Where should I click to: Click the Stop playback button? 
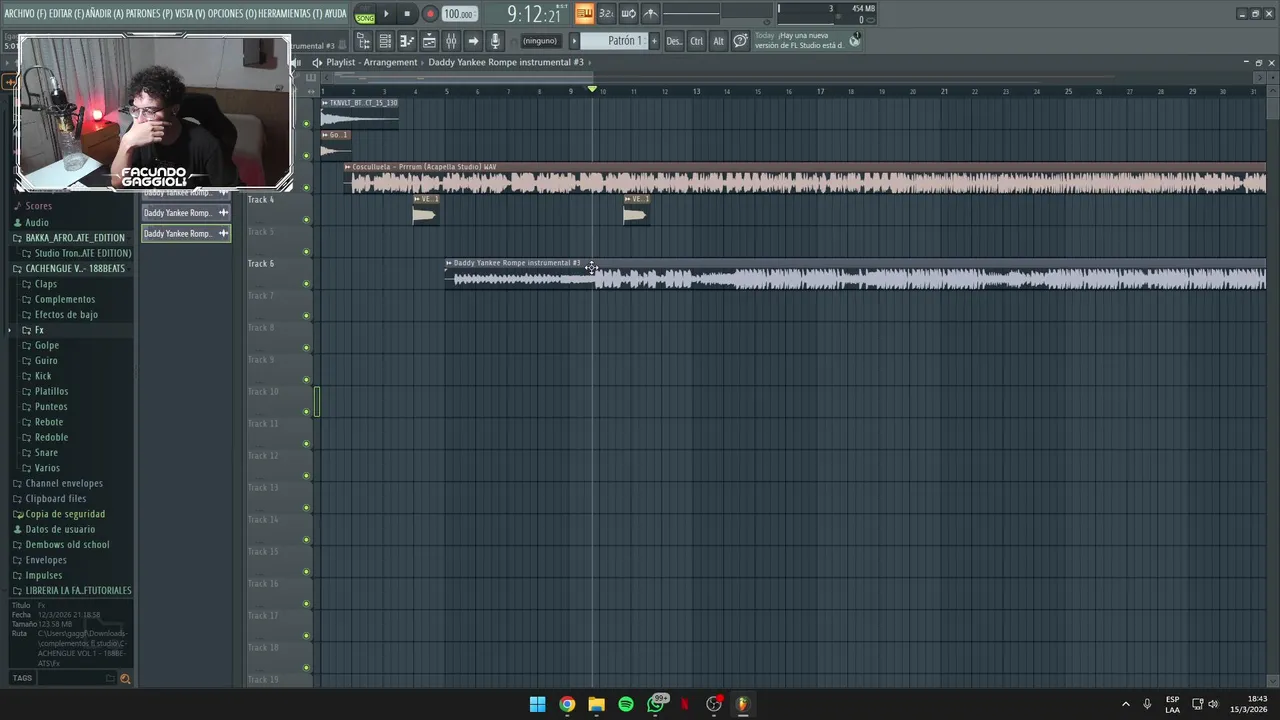(x=407, y=14)
